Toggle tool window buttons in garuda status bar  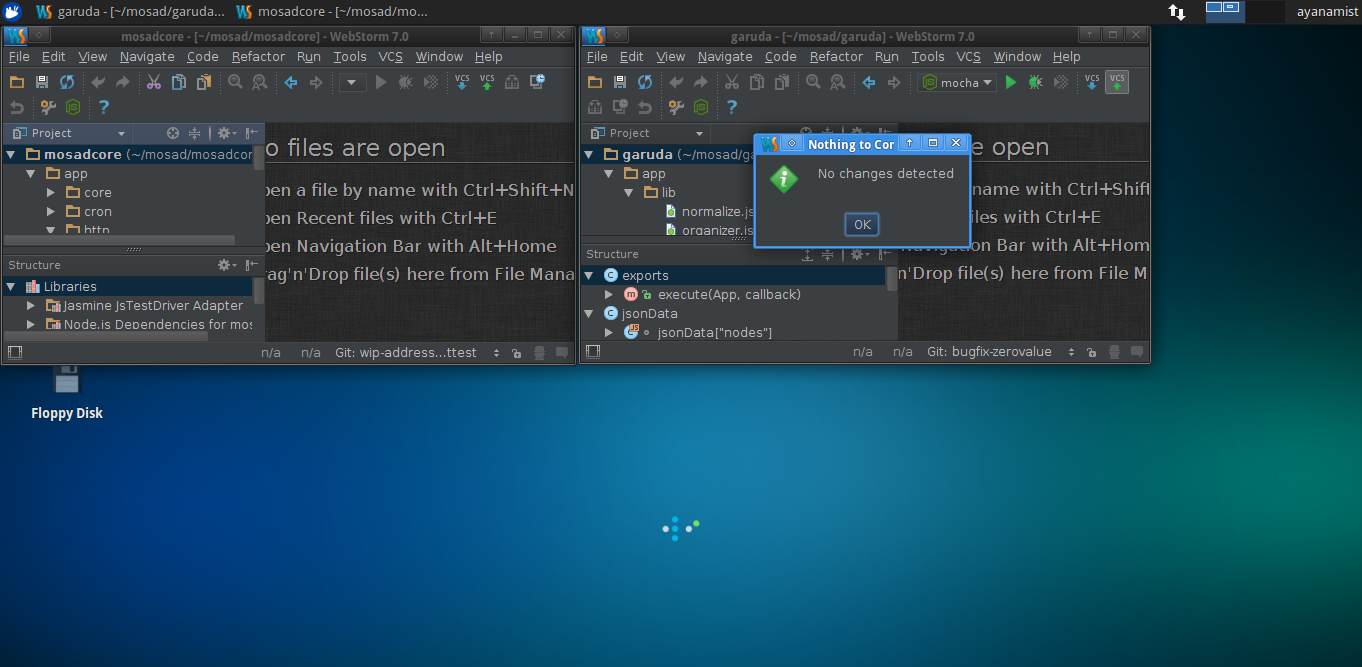(593, 352)
